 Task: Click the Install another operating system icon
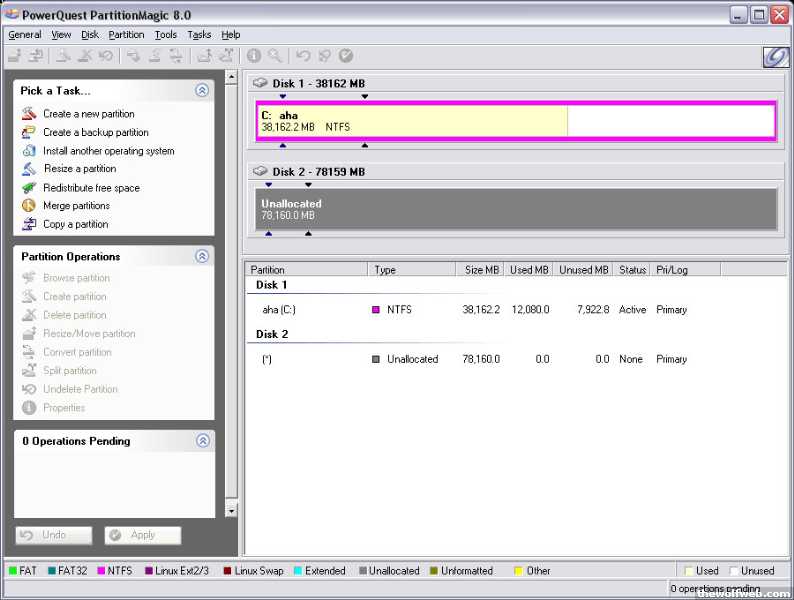pyautogui.click(x=29, y=151)
